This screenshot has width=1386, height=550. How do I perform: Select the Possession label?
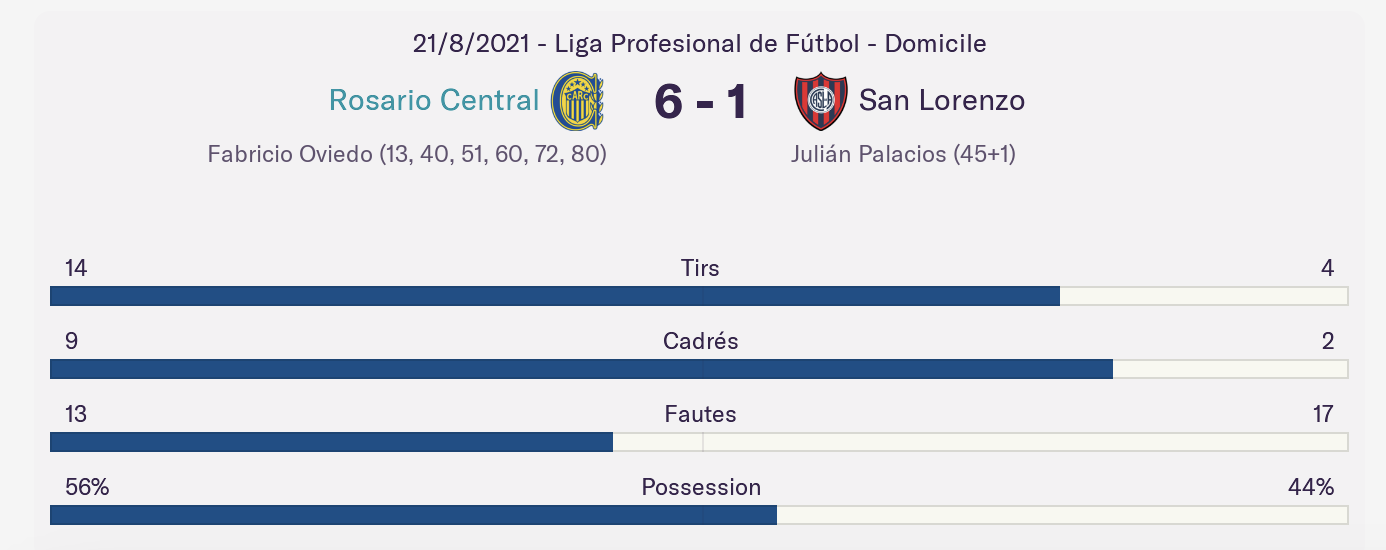701,487
